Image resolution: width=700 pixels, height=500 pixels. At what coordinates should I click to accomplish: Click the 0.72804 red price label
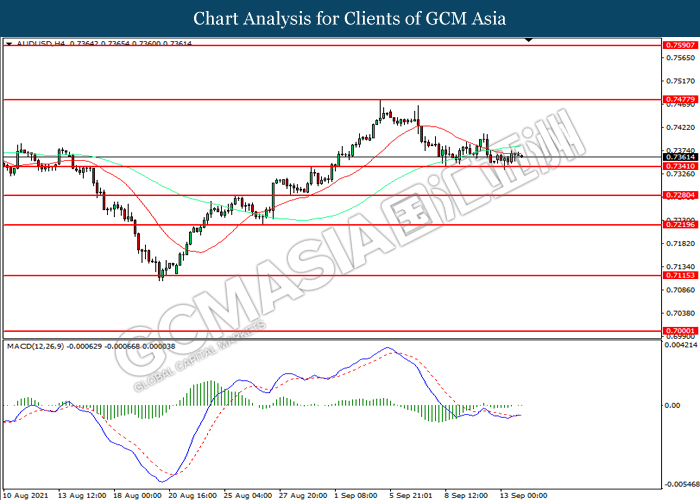(x=680, y=195)
